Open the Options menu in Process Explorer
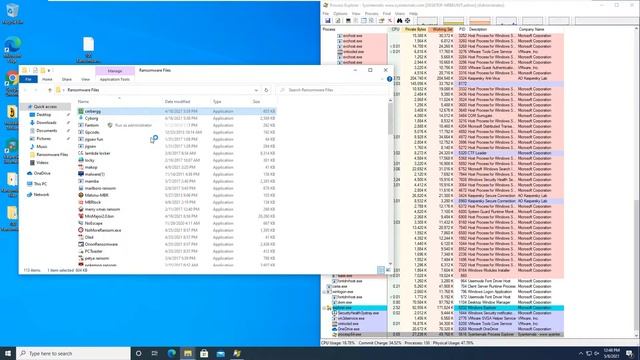The image size is (640, 360). (340, 13)
